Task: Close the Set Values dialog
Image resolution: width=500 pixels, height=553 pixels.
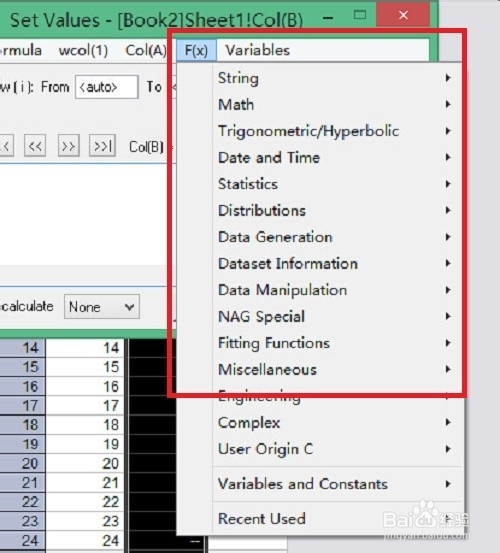Action: (x=403, y=15)
